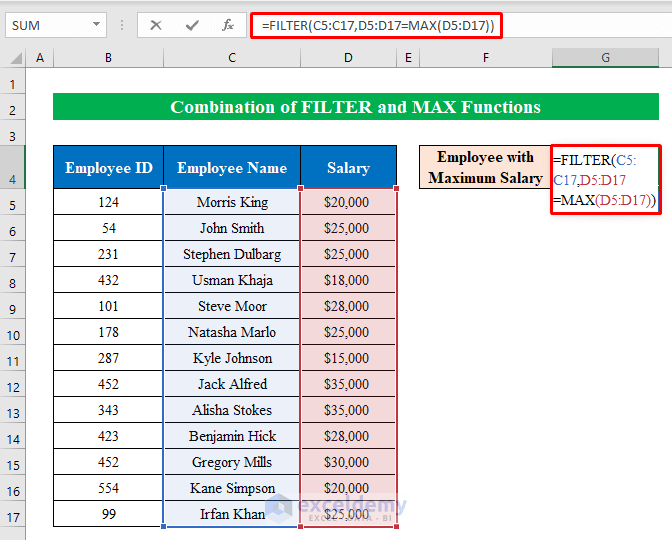Image resolution: width=672 pixels, height=540 pixels.
Task: Select column A header
Action: pos(40,58)
